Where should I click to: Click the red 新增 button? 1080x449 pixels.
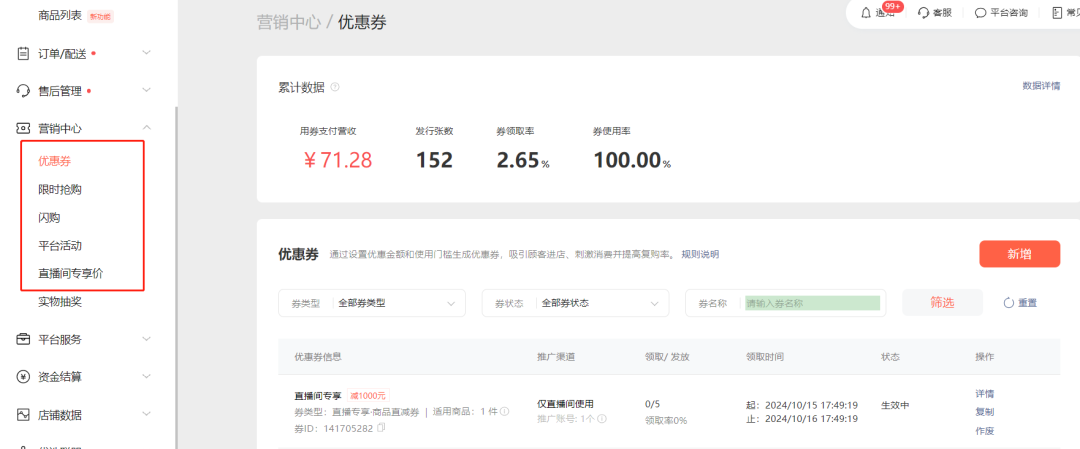point(1019,254)
